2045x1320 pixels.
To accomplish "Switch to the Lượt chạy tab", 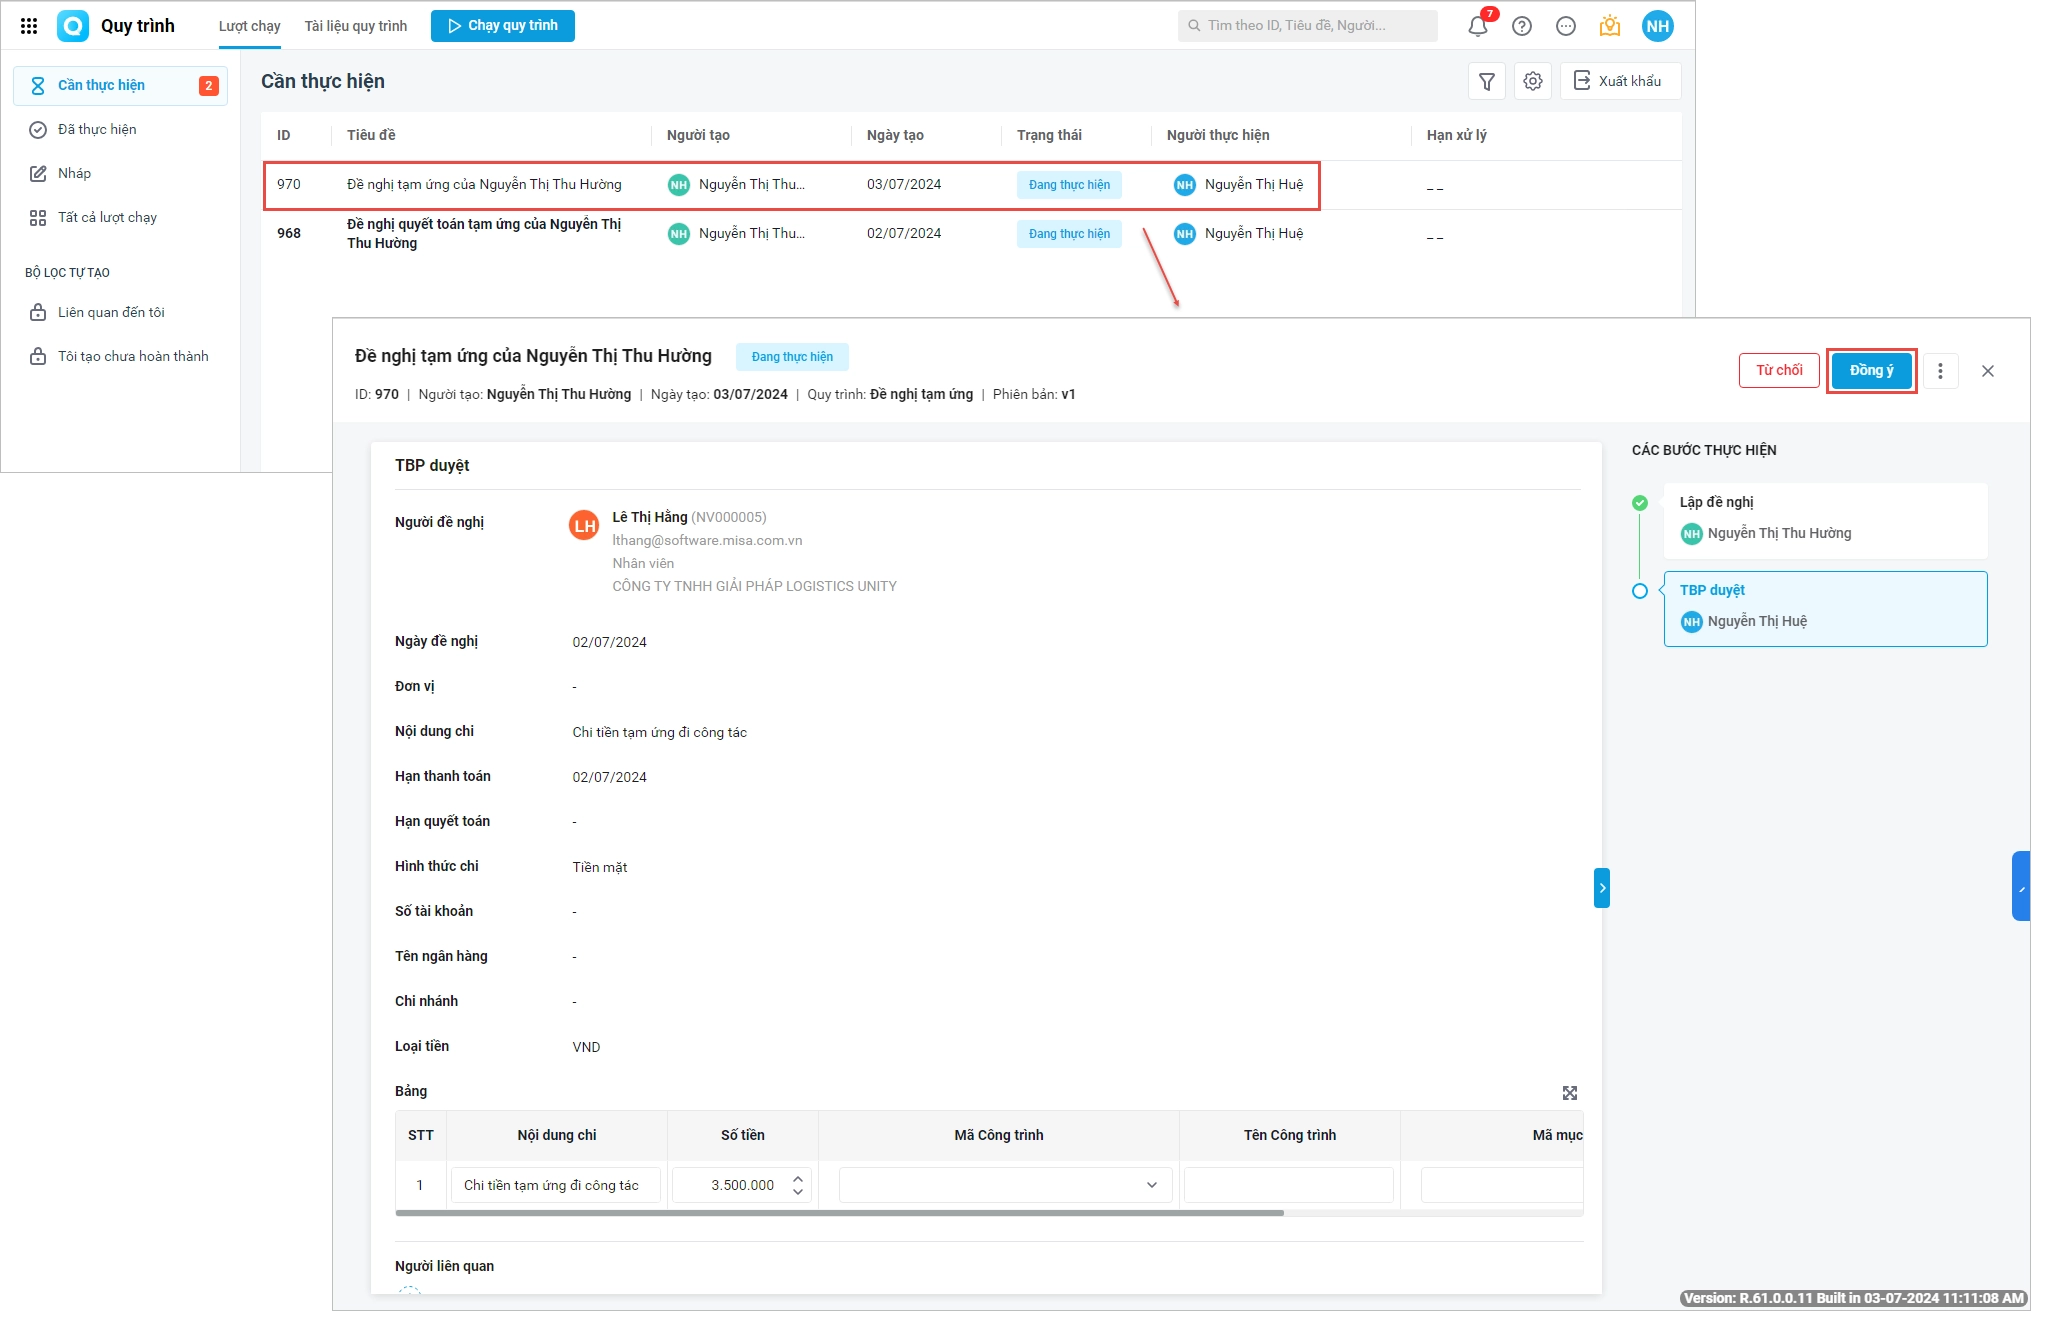I will (x=249, y=26).
